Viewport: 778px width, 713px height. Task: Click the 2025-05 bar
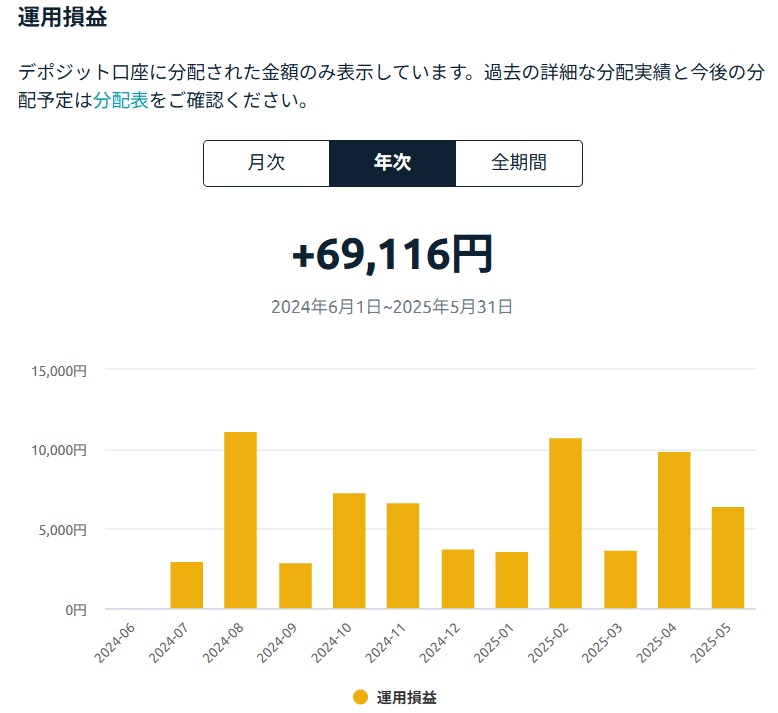[x=728, y=558]
